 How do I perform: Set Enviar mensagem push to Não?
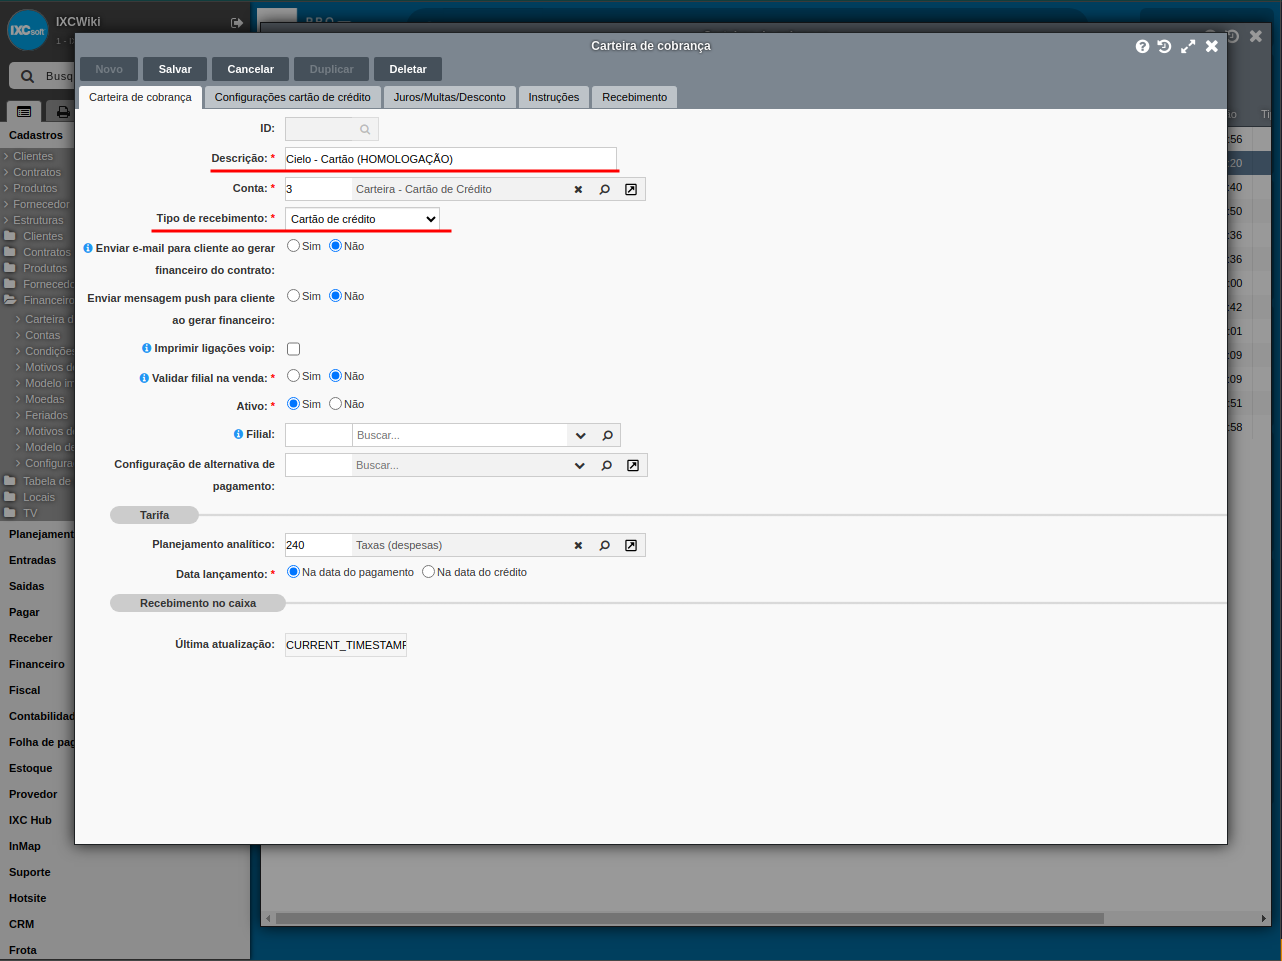click(335, 296)
